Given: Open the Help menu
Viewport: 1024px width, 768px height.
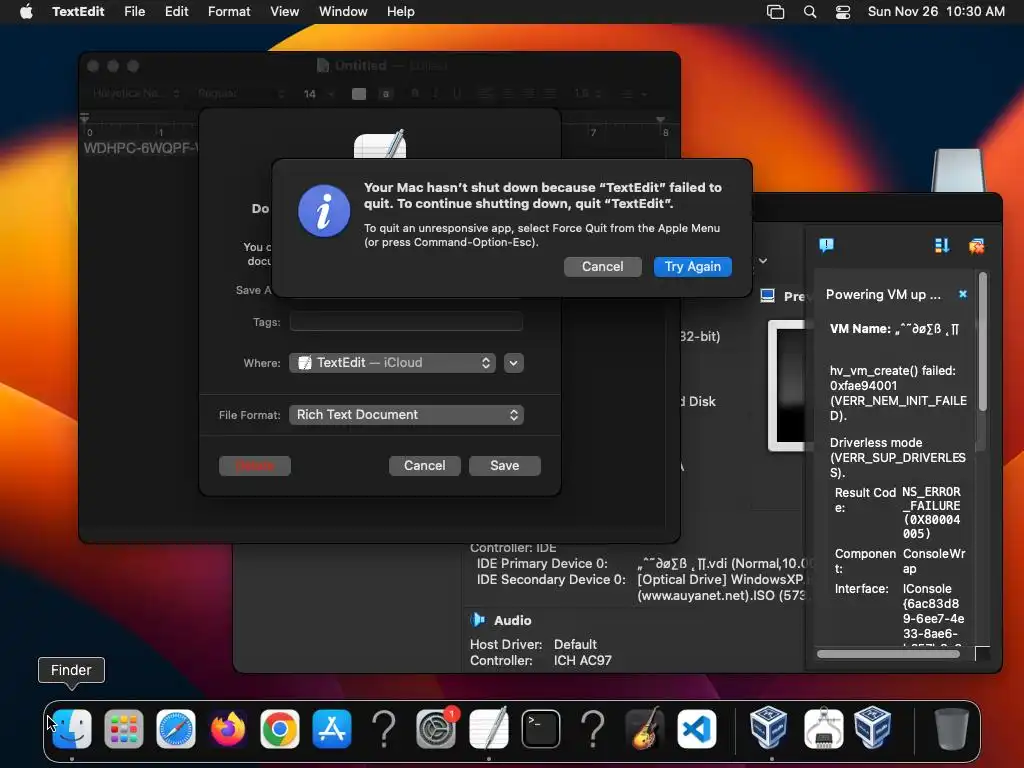Looking at the screenshot, I should [x=400, y=12].
